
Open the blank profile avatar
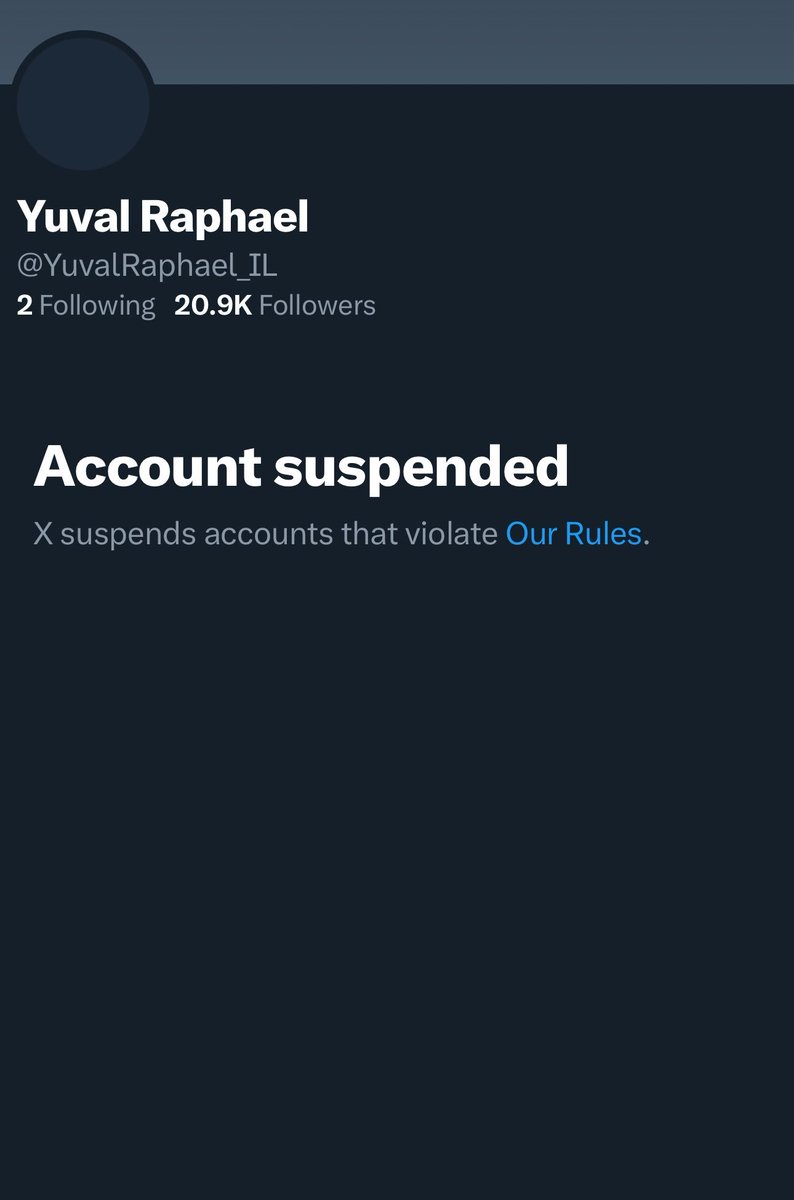(x=84, y=103)
